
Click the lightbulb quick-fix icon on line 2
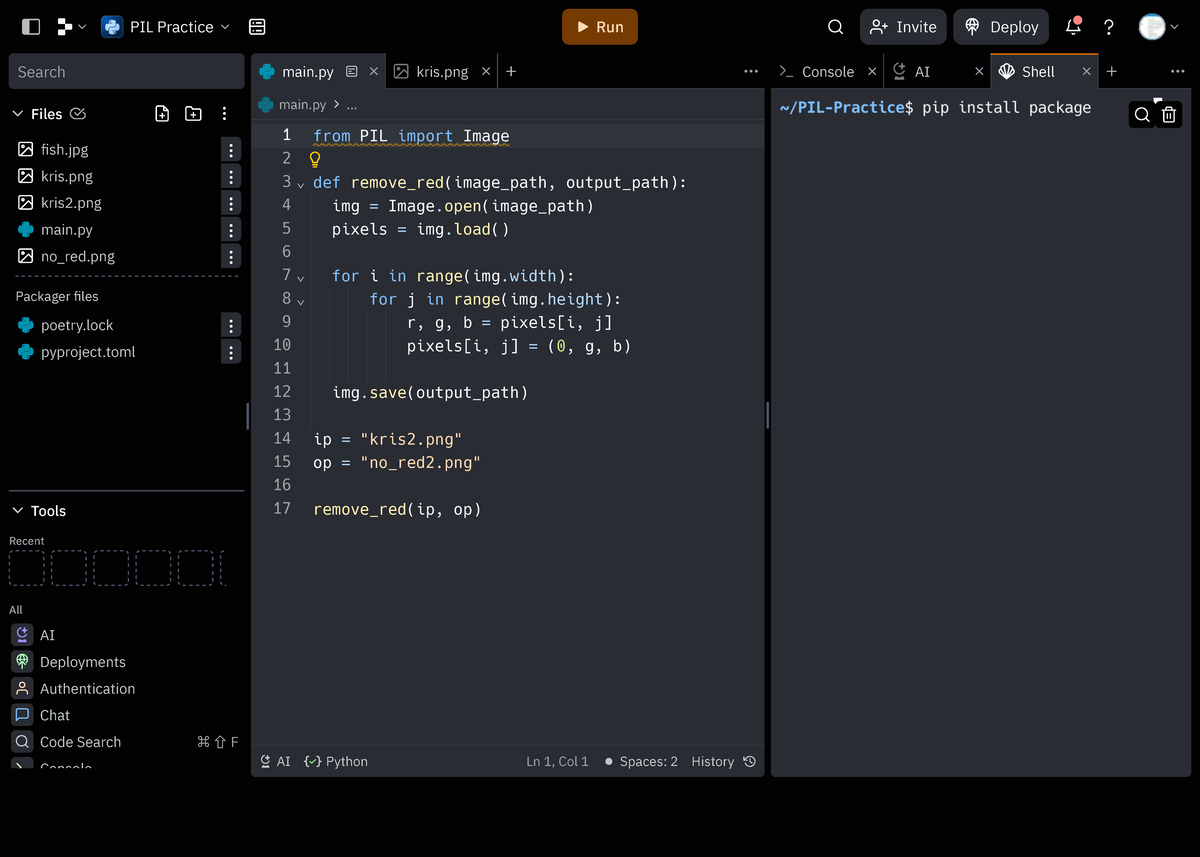point(315,158)
